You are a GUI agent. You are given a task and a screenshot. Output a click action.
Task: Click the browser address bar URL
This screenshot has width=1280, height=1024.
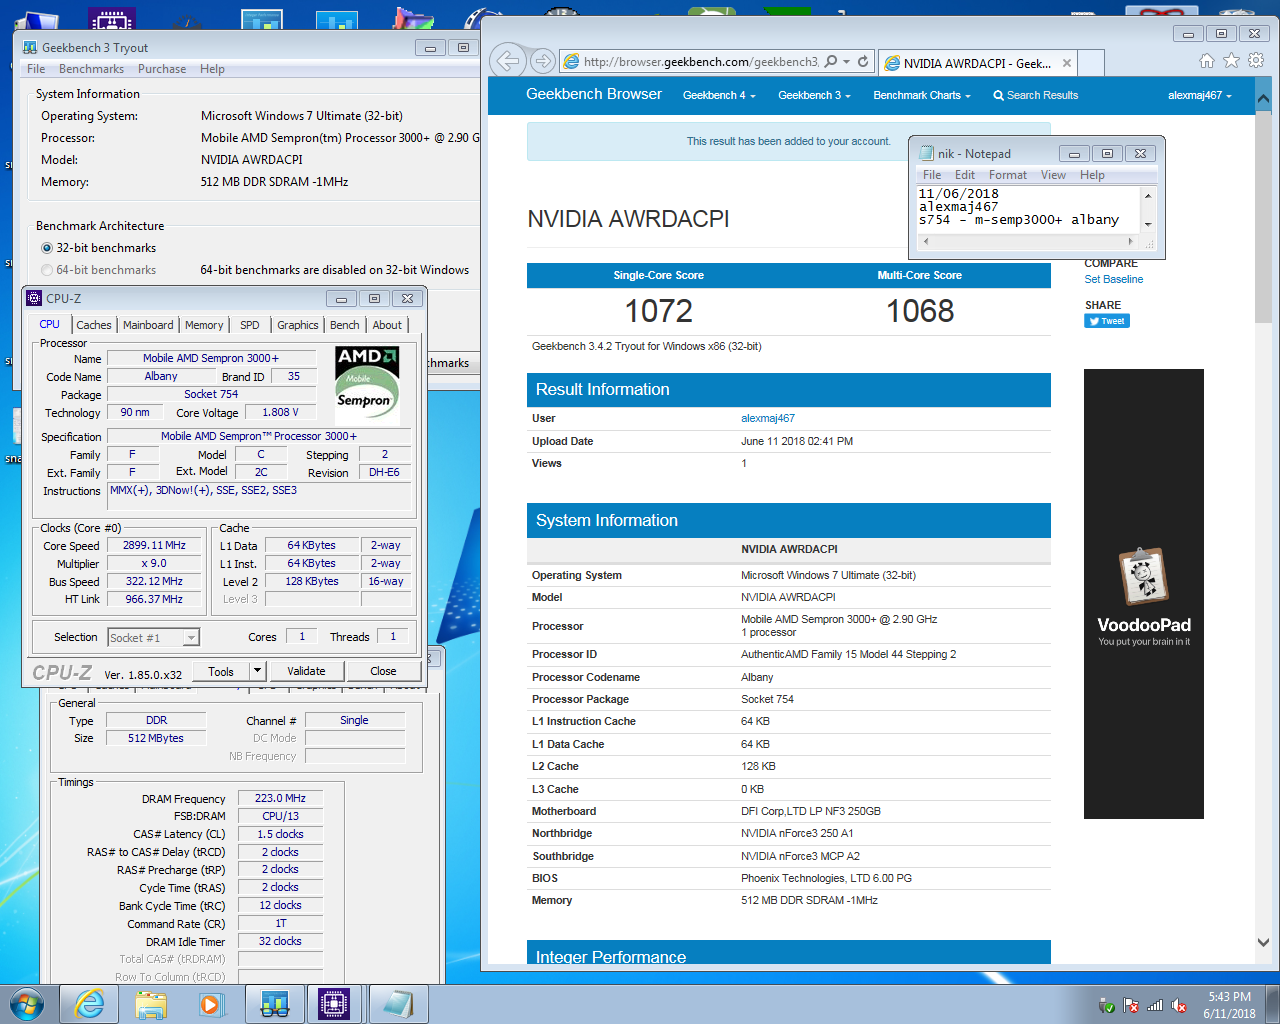click(700, 62)
